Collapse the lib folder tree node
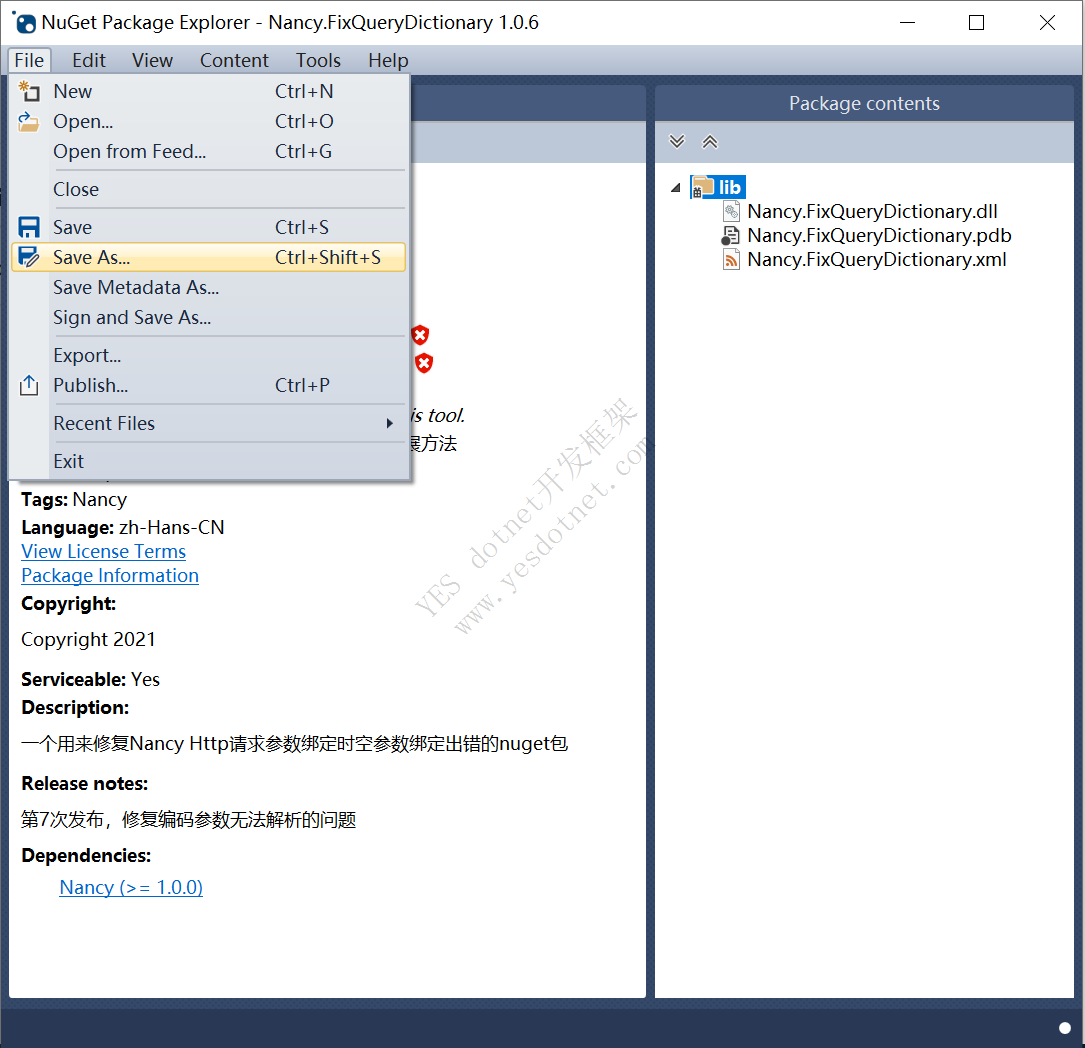 coord(676,187)
